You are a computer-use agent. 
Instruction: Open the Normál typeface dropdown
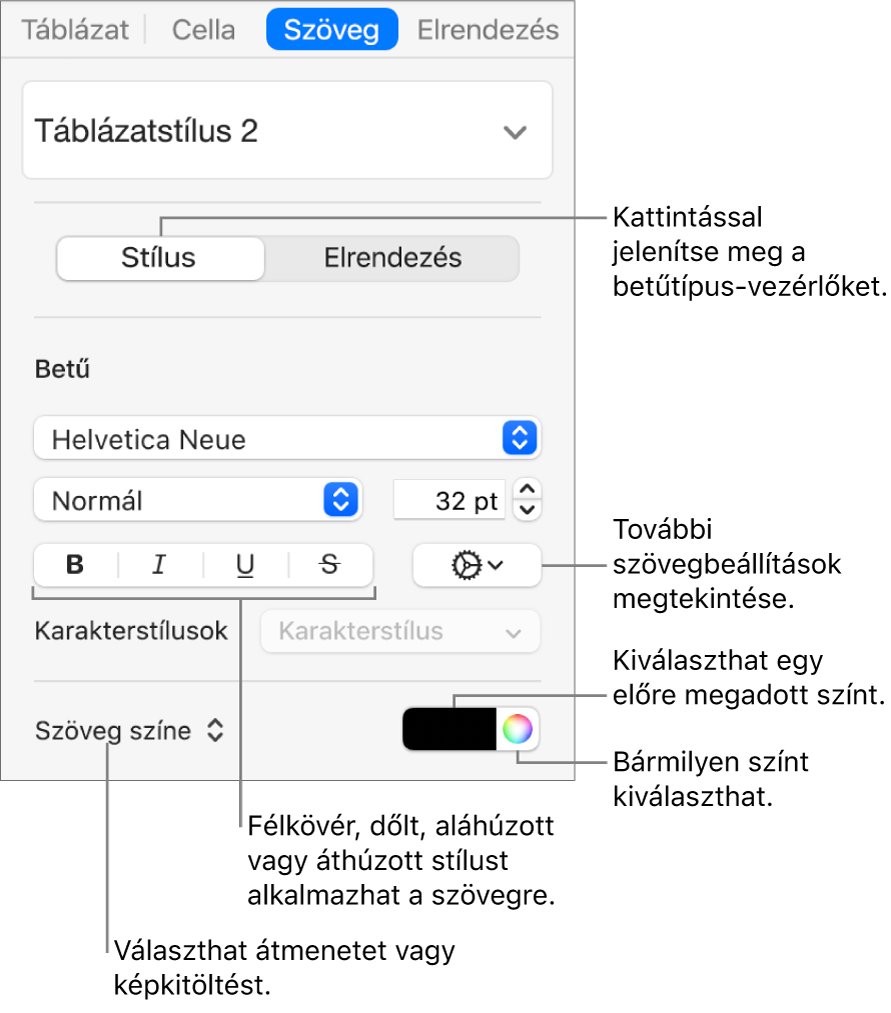197,500
